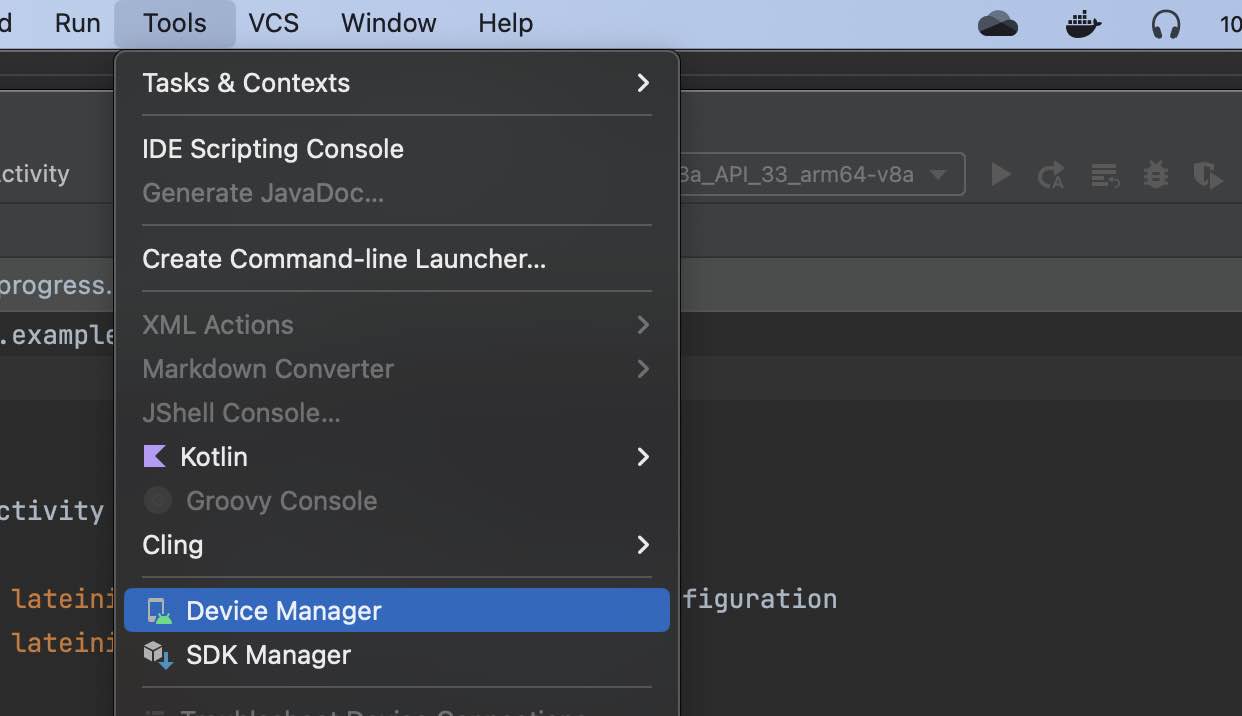Open the device selector dropdown for API_33_arm64

click(x=938, y=174)
